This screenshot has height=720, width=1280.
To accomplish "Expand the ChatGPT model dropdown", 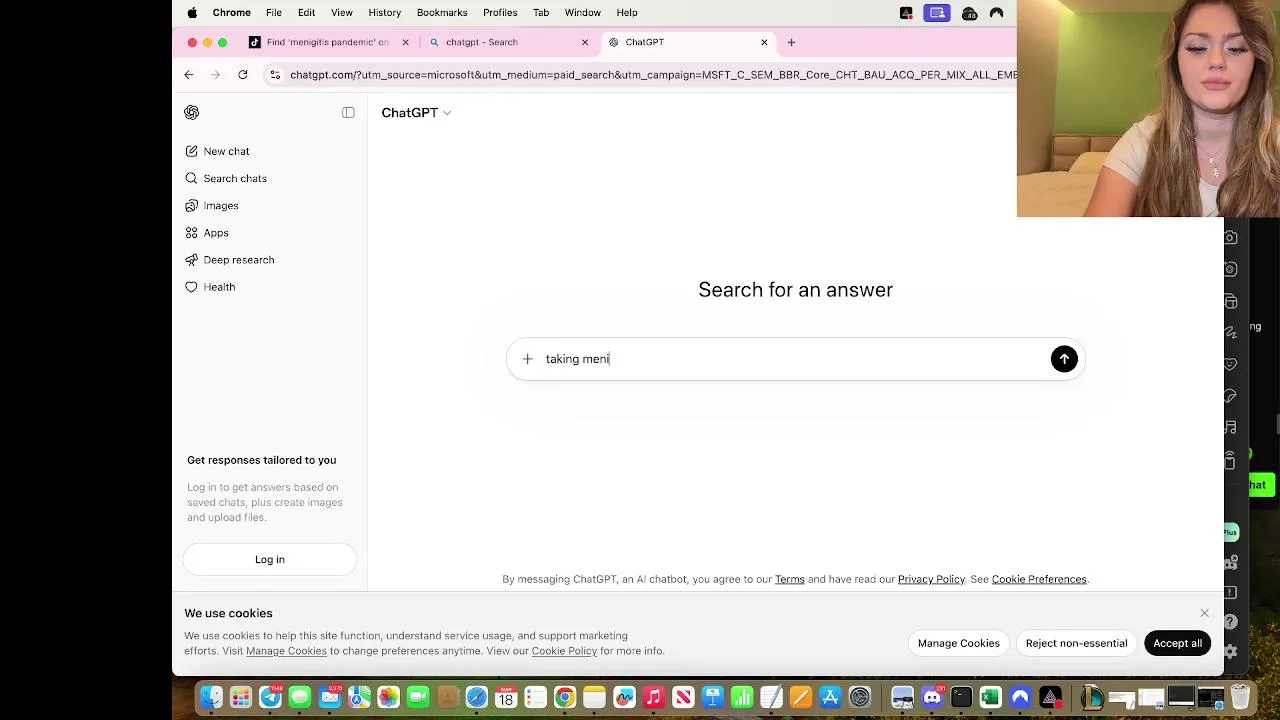I will 416,112.
